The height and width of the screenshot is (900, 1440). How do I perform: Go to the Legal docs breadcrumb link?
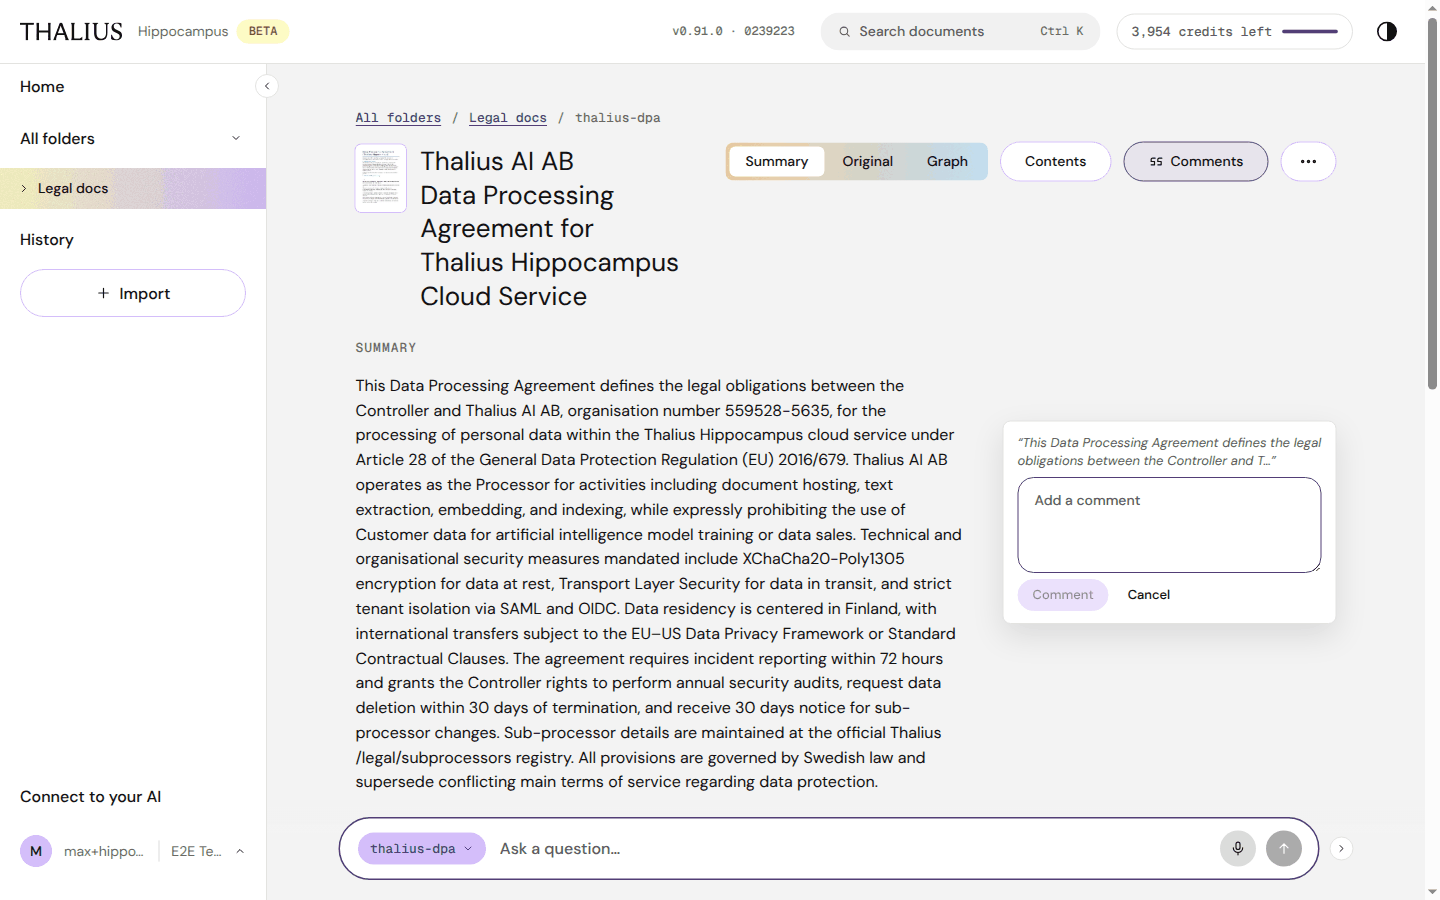click(x=508, y=118)
